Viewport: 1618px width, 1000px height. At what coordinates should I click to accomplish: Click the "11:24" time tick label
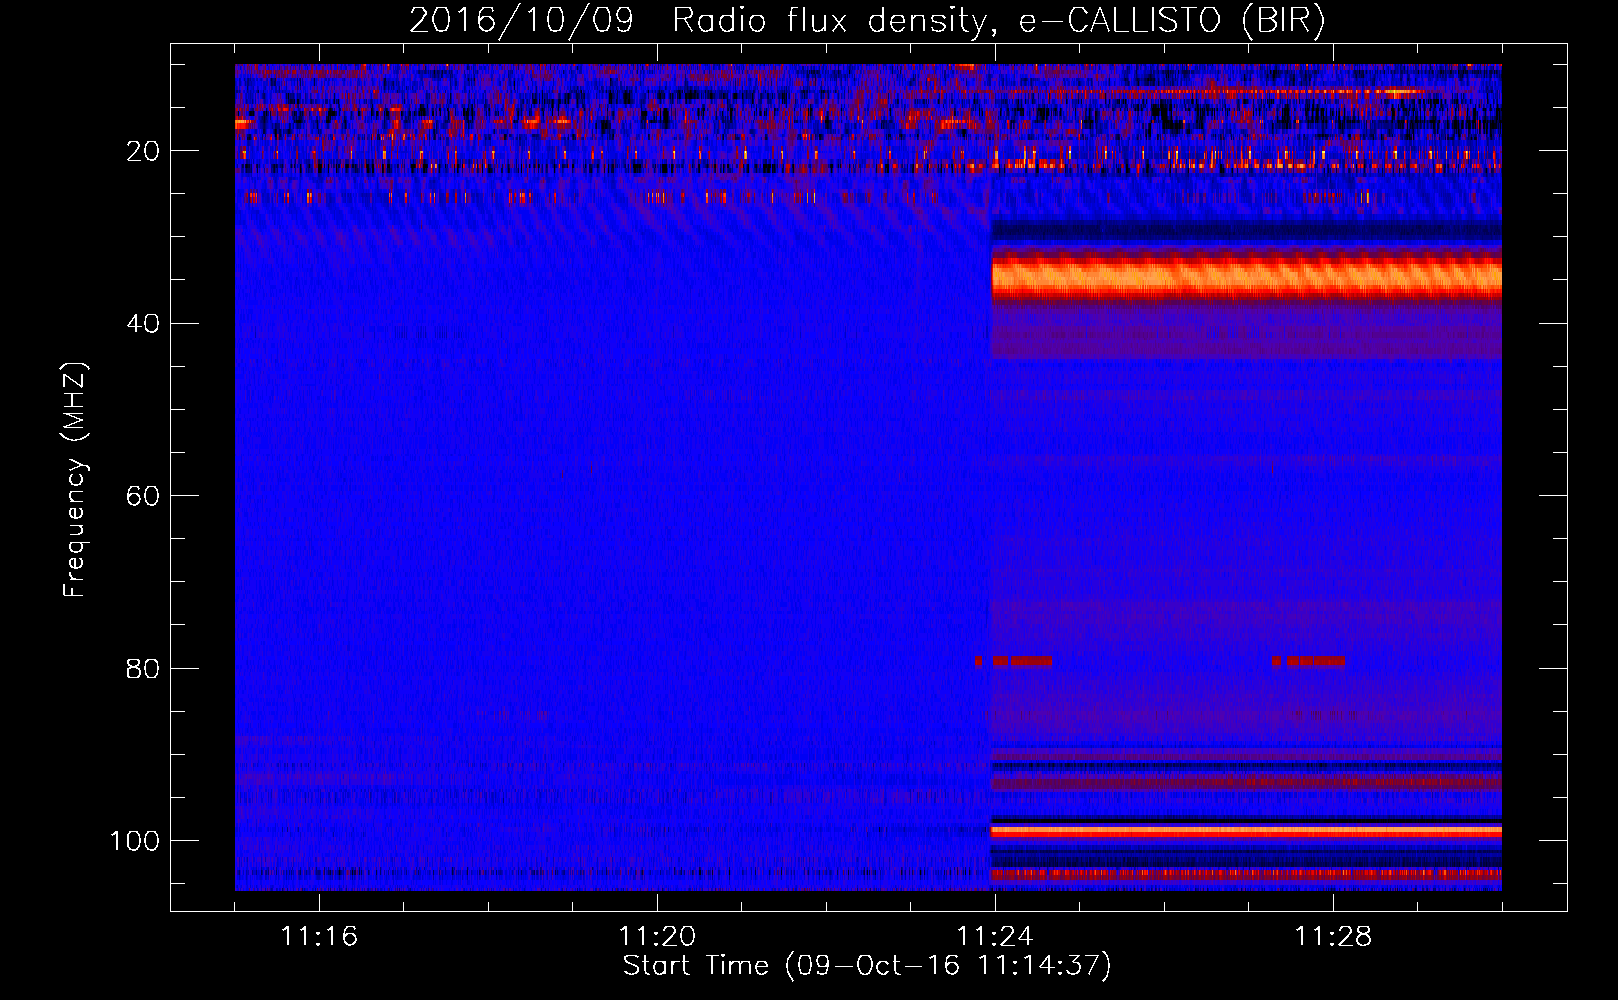click(995, 937)
